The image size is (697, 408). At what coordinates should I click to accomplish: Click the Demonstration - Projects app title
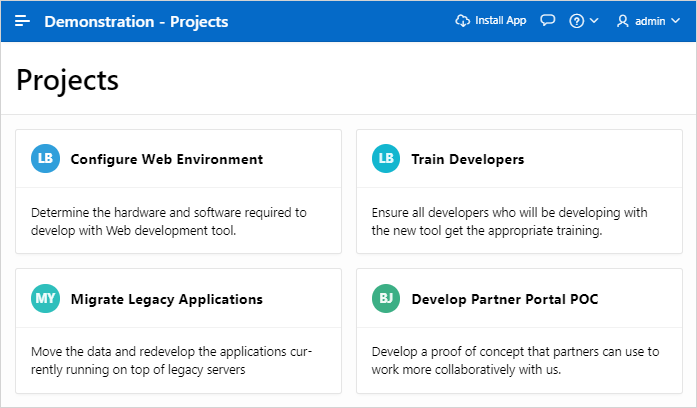pos(136,21)
